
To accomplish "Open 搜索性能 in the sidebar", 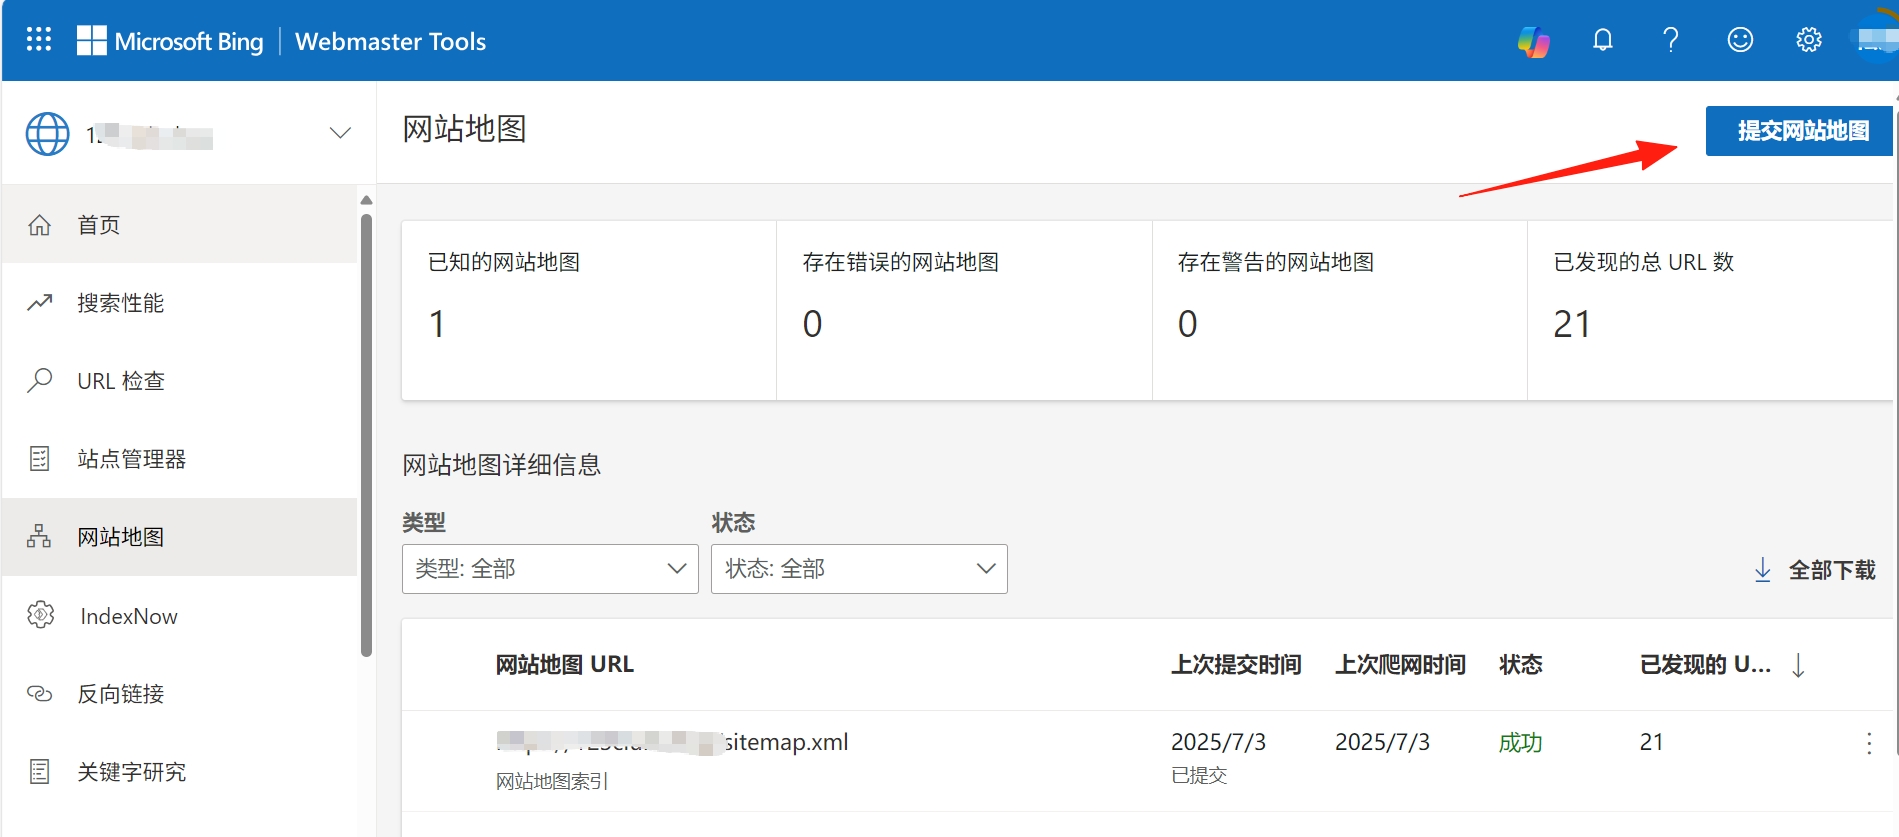I will click(120, 303).
